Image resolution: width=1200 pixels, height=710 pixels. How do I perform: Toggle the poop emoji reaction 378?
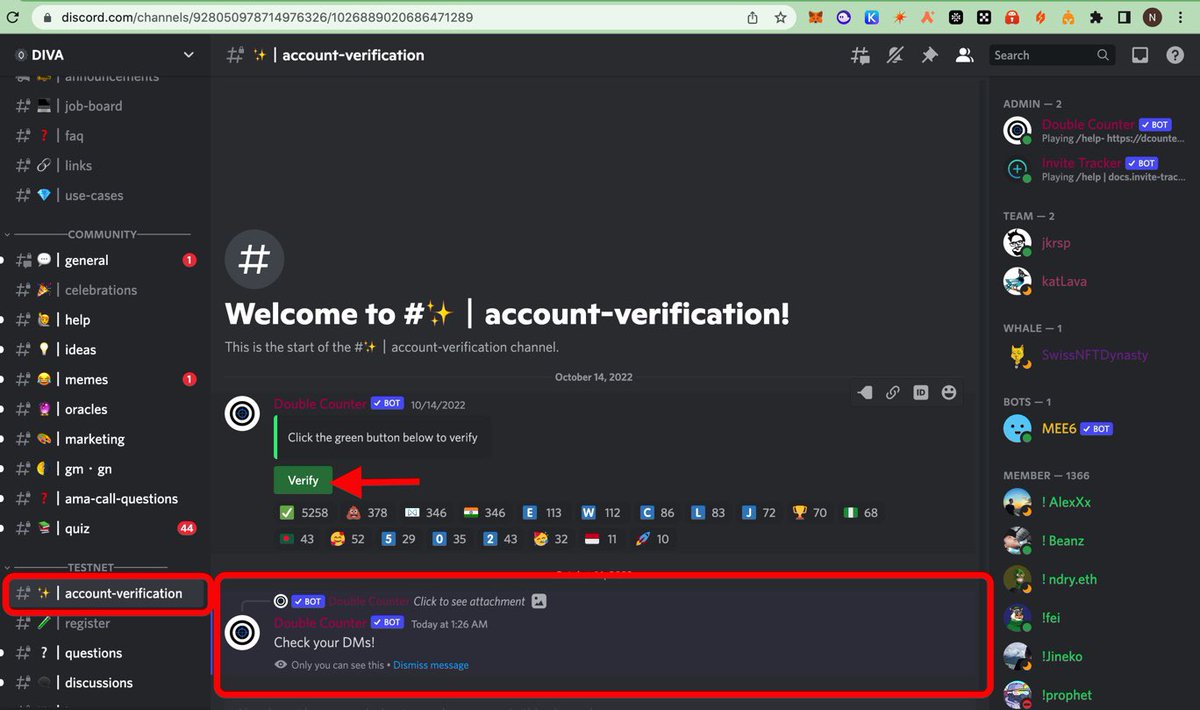[365, 513]
